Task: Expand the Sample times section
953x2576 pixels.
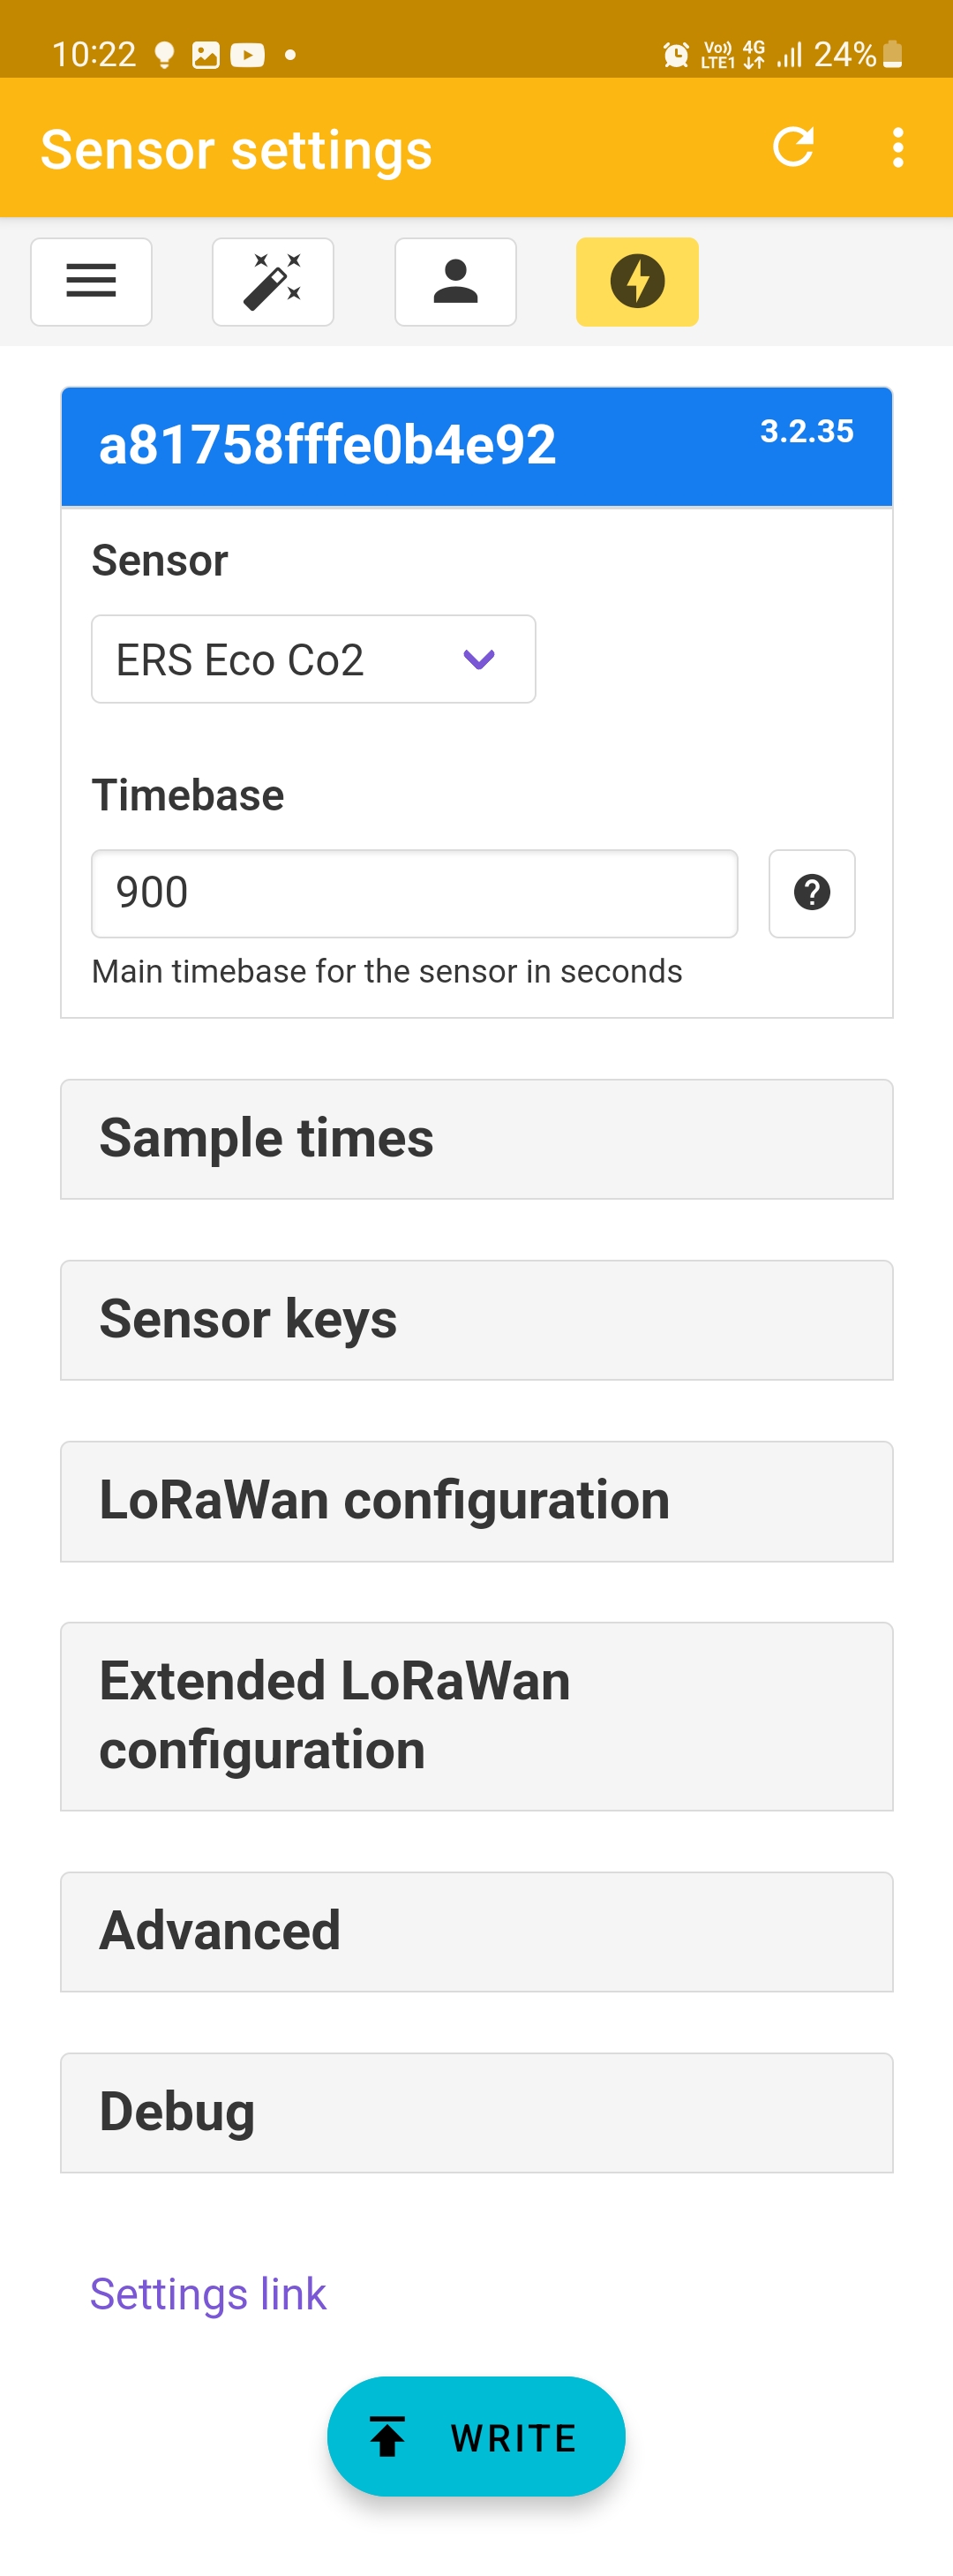Action: [x=476, y=1139]
